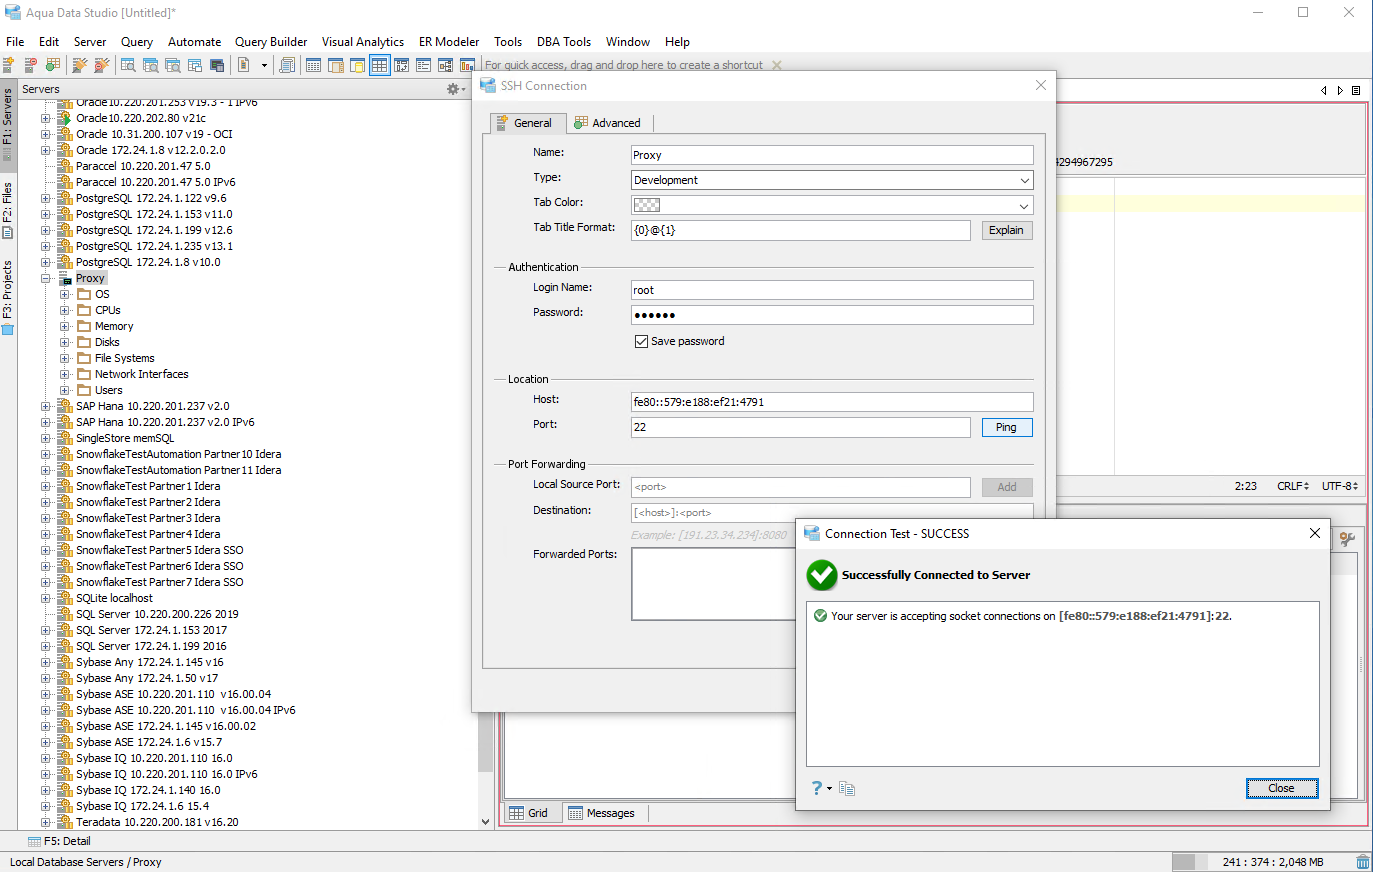Click the Local Source Port field
The width and height of the screenshot is (1373, 872).
[801, 487]
